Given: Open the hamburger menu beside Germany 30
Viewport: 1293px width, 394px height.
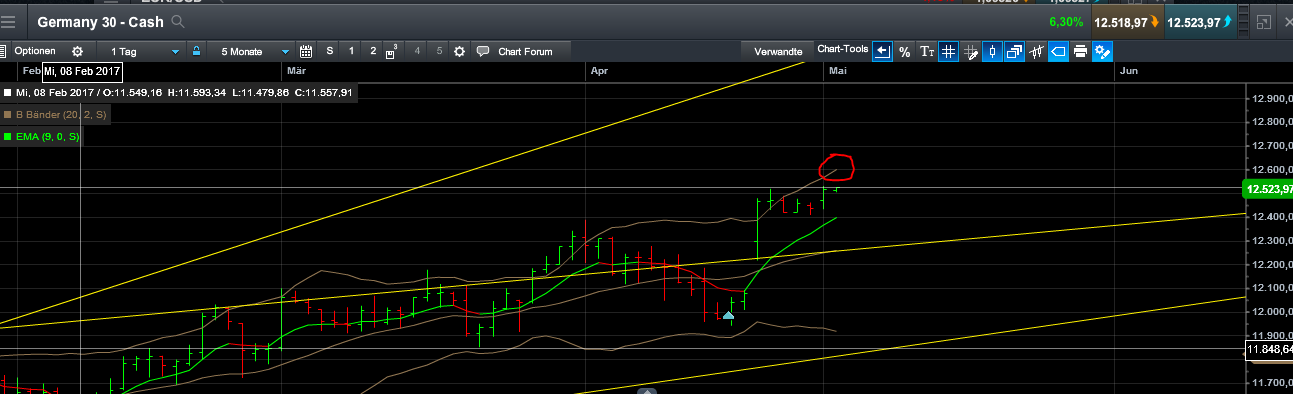Looking at the screenshot, I should (x=8, y=21).
